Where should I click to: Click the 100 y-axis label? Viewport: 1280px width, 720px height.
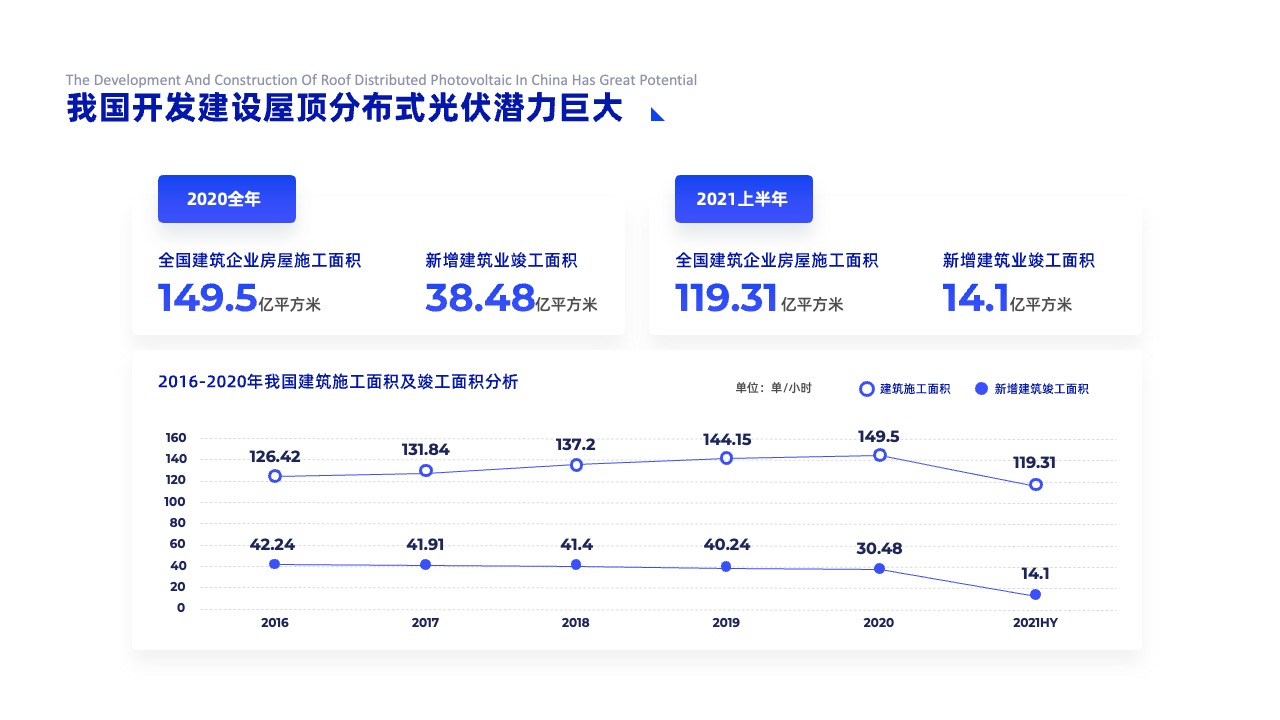click(176, 502)
